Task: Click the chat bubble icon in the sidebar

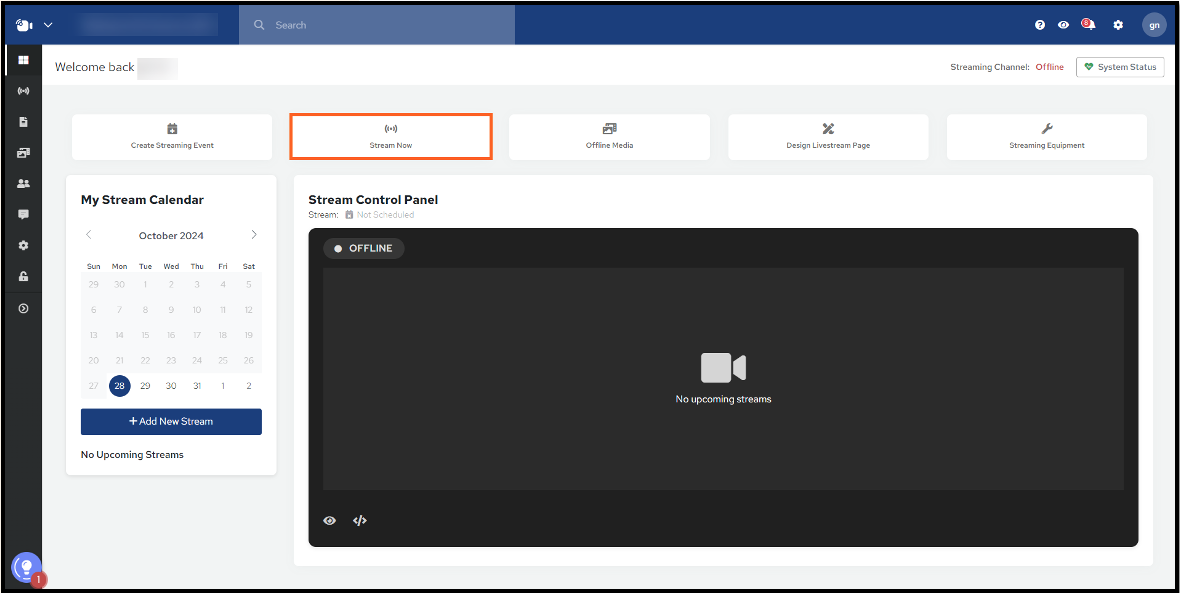Action: click(23, 215)
